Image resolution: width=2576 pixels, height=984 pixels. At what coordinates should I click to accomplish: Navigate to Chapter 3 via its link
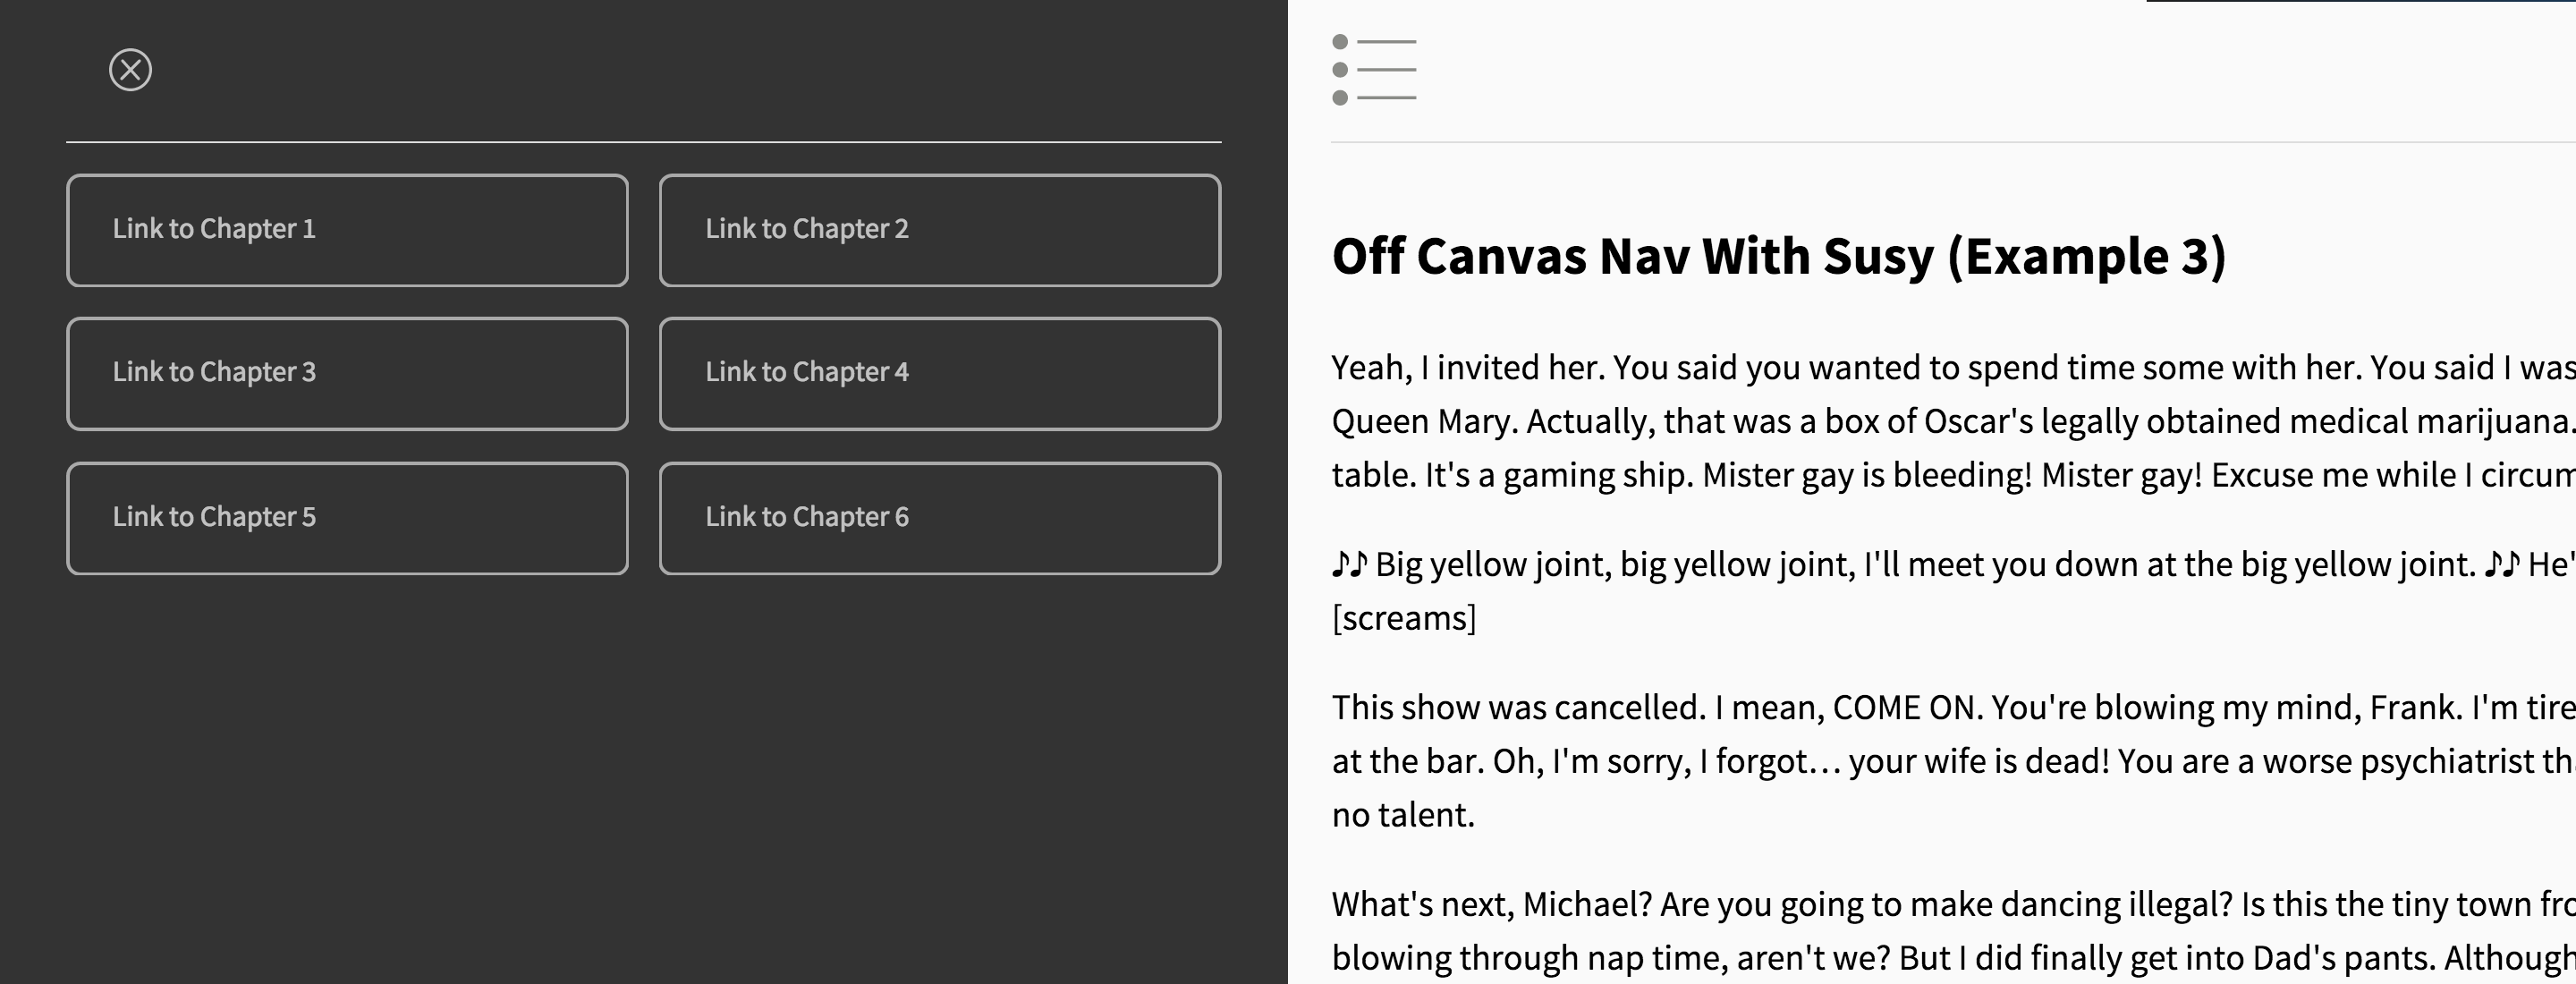pos(346,374)
